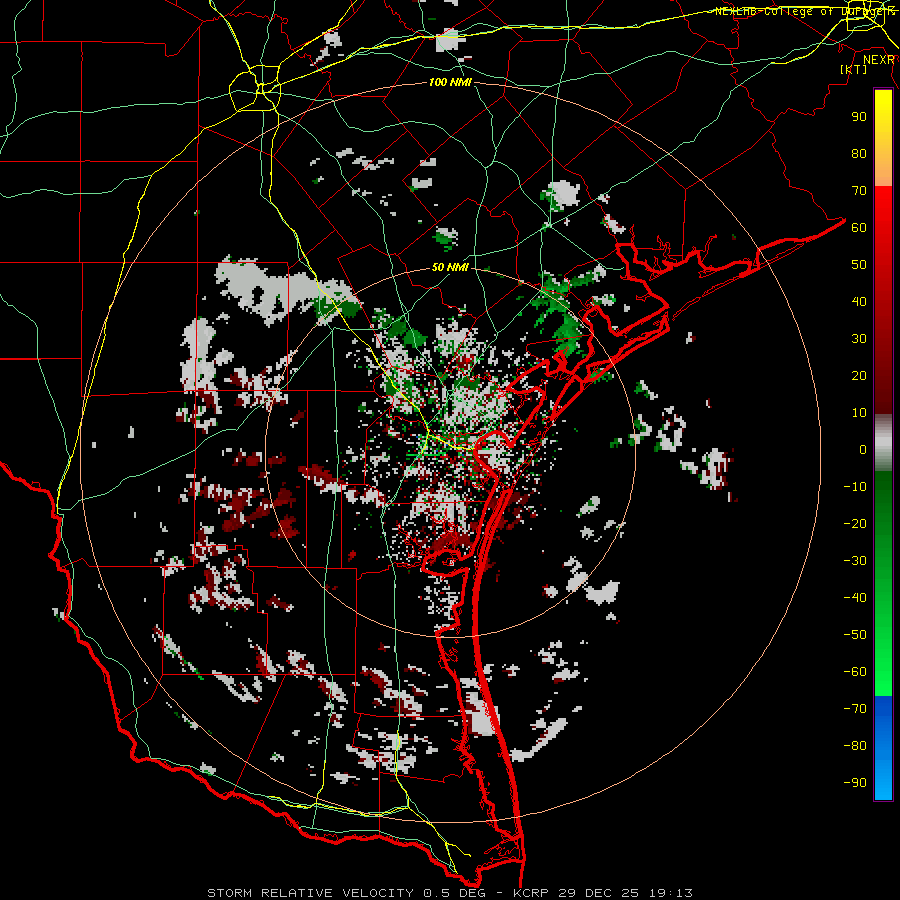Click the "50 NMI" range ring label
This screenshot has width=900, height=900.
coord(450,267)
